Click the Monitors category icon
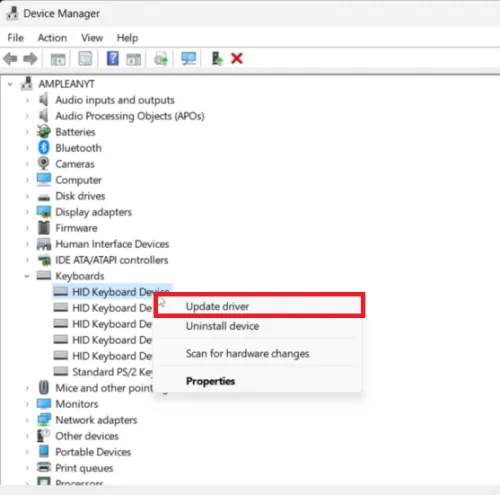Screen dimensions: 500x495 tap(44, 404)
